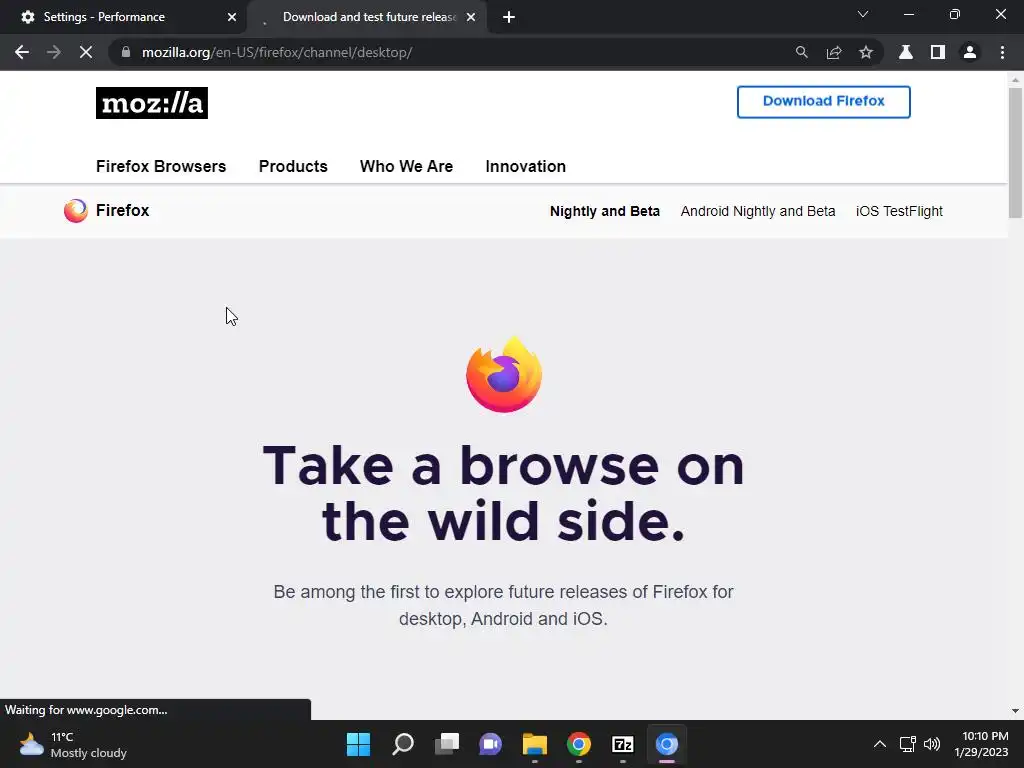Open the Android Nightly and Beta link
The height and width of the screenshot is (768, 1024).
coord(758,212)
